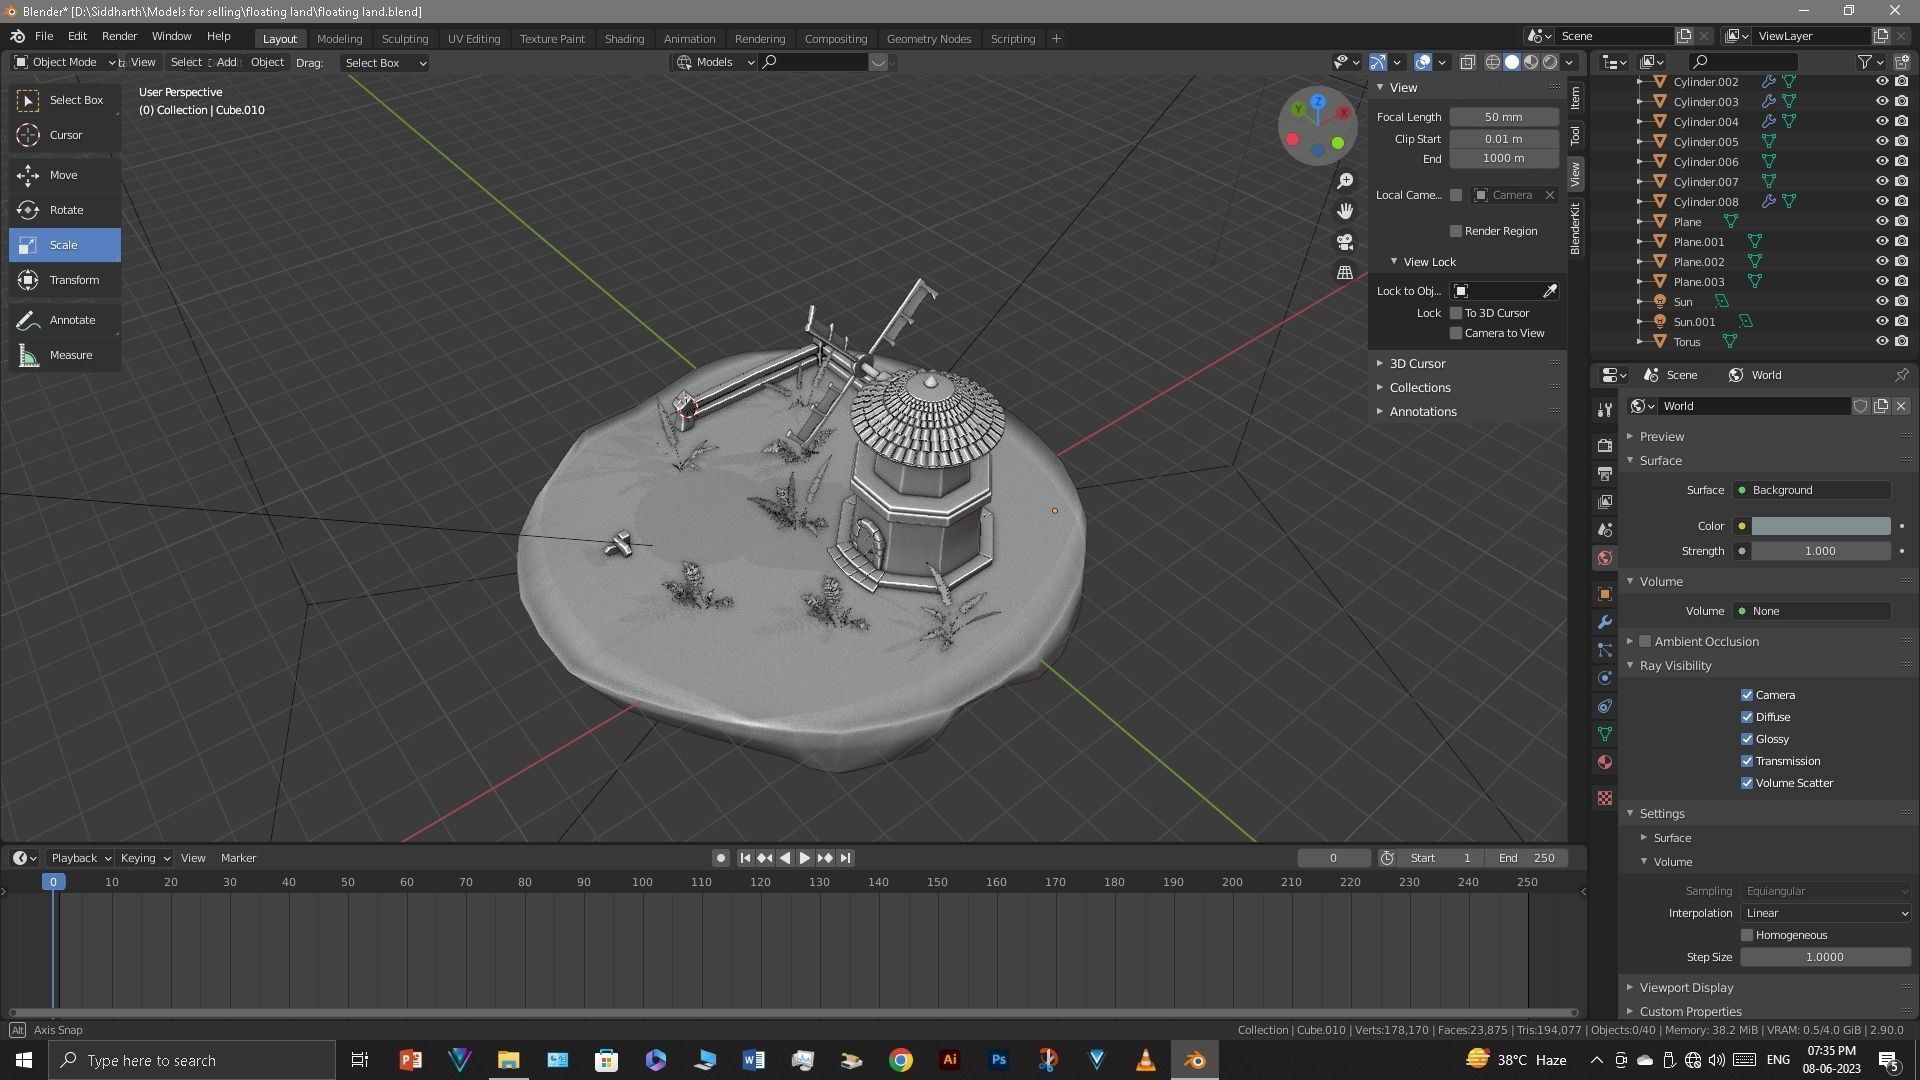
Task: Switch viewport to Wireframe shading
Action: coord(1493,62)
